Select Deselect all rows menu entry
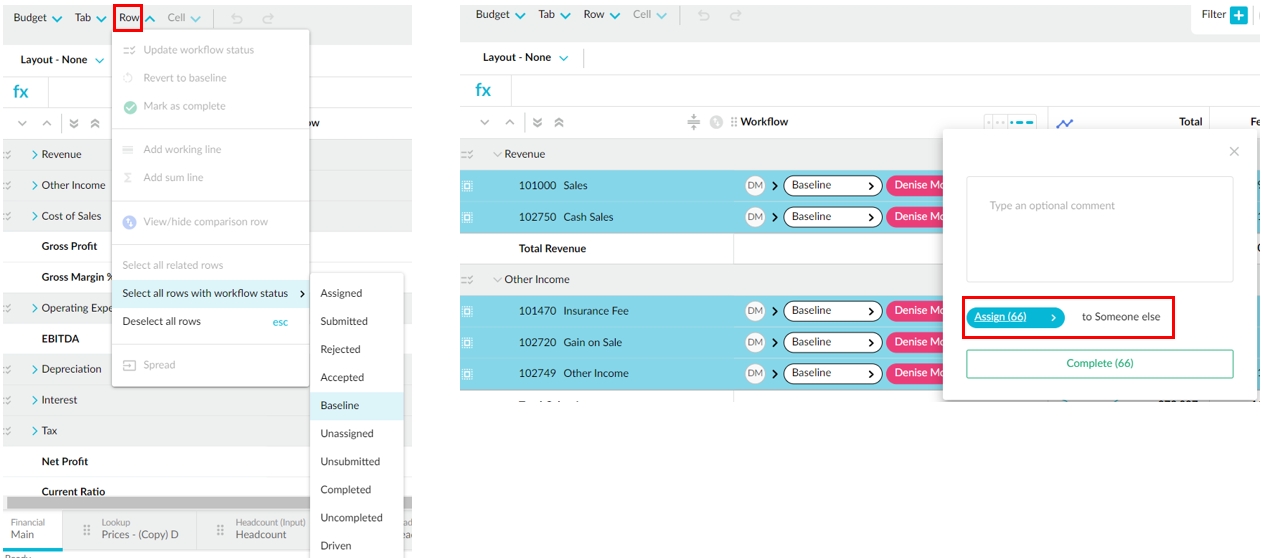 pyautogui.click(x=162, y=322)
